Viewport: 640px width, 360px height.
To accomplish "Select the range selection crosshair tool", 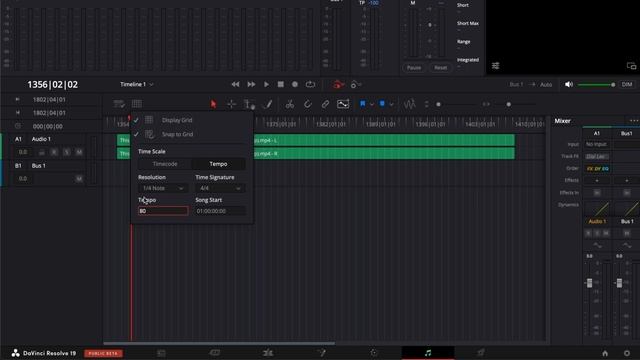I will pyautogui.click(x=231, y=104).
